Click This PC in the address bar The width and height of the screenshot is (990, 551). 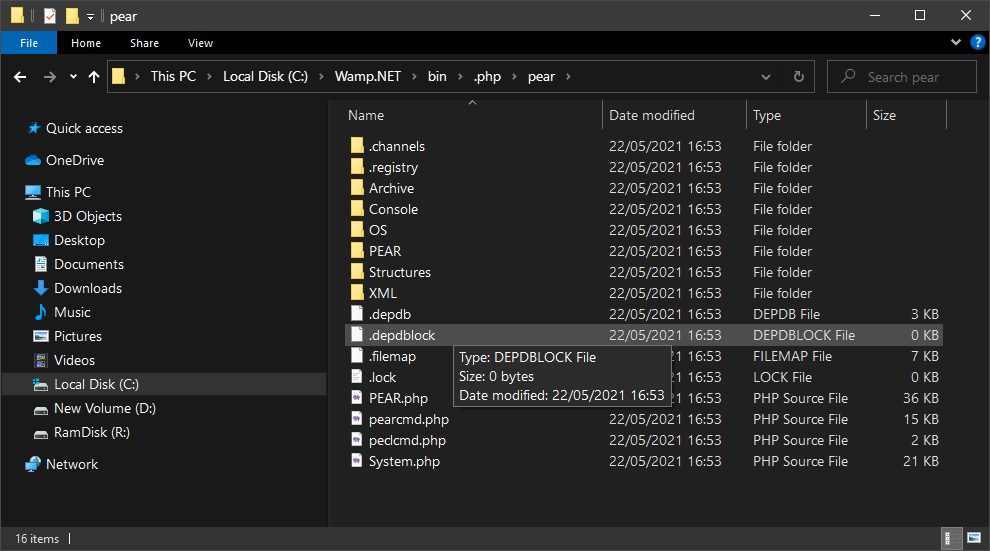click(x=173, y=76)
